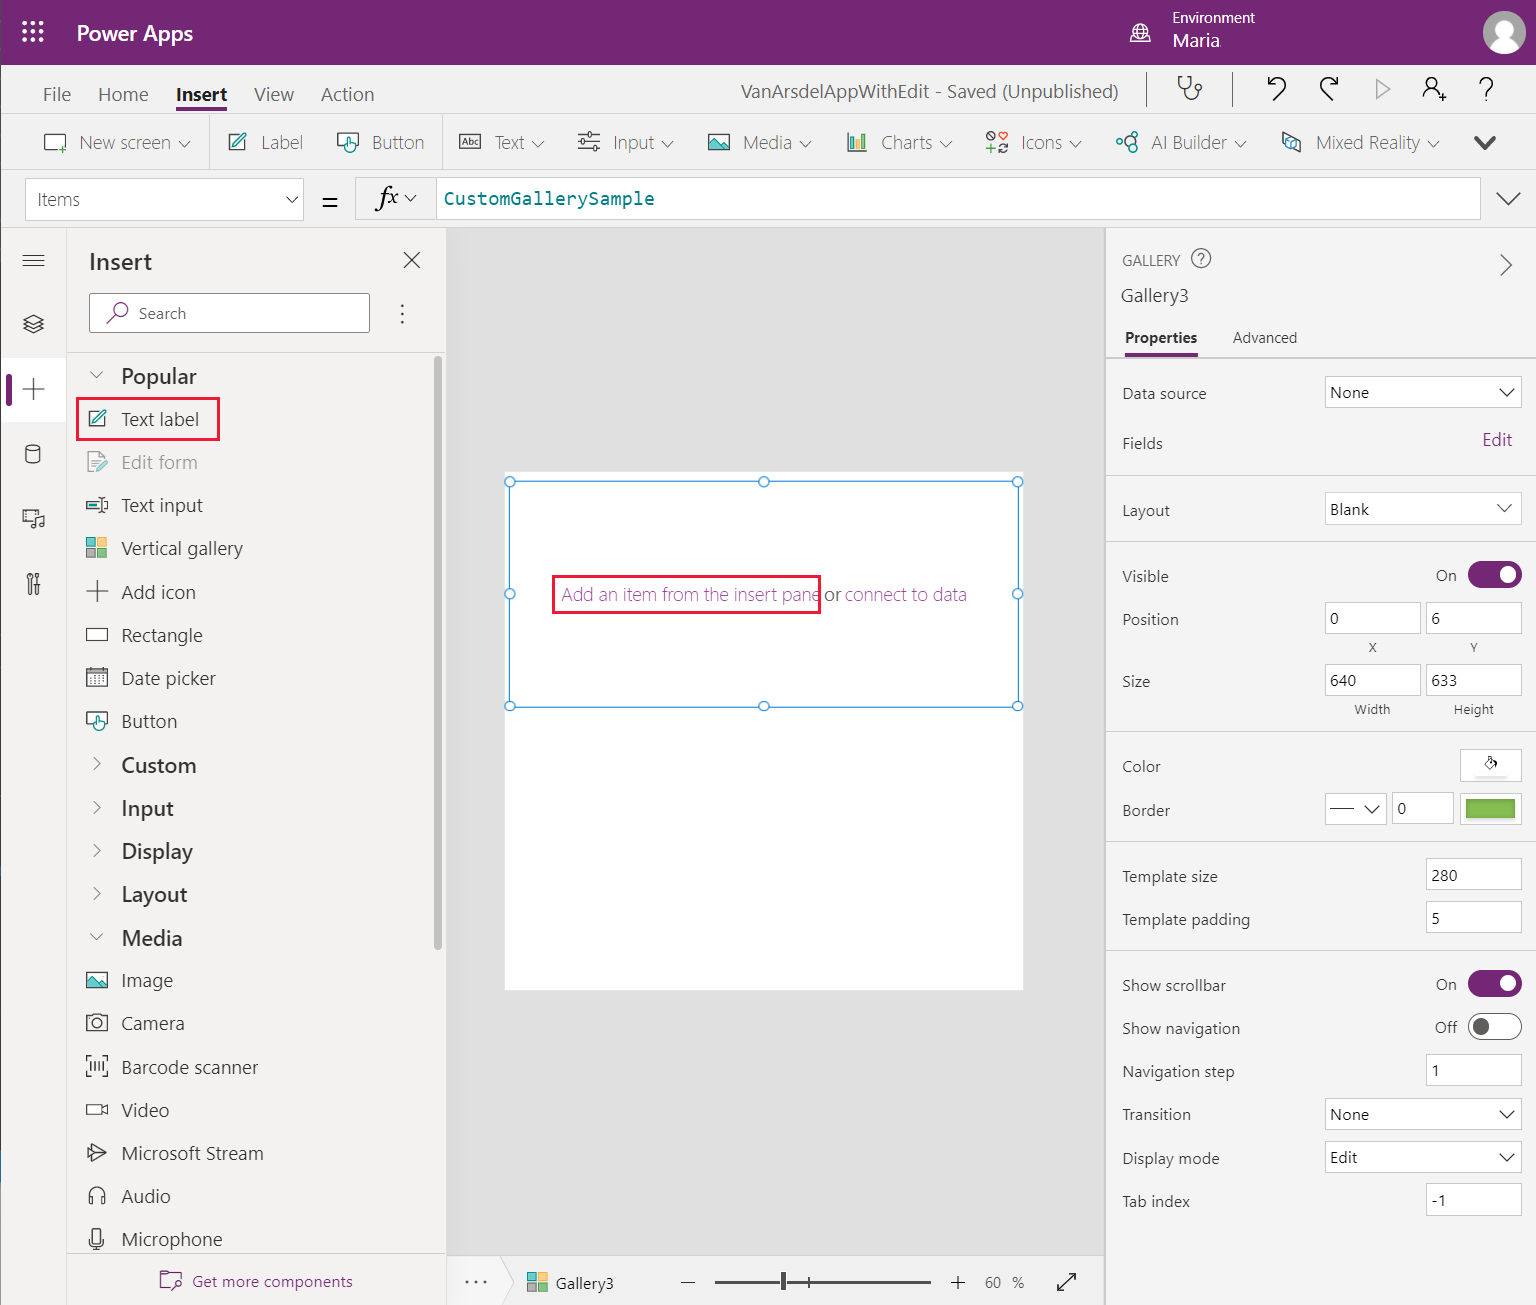Run the App checker stethoscope icon
Image resolution: width=1536 pixels, height=1305 pixels.
(x=1189, y=90)
